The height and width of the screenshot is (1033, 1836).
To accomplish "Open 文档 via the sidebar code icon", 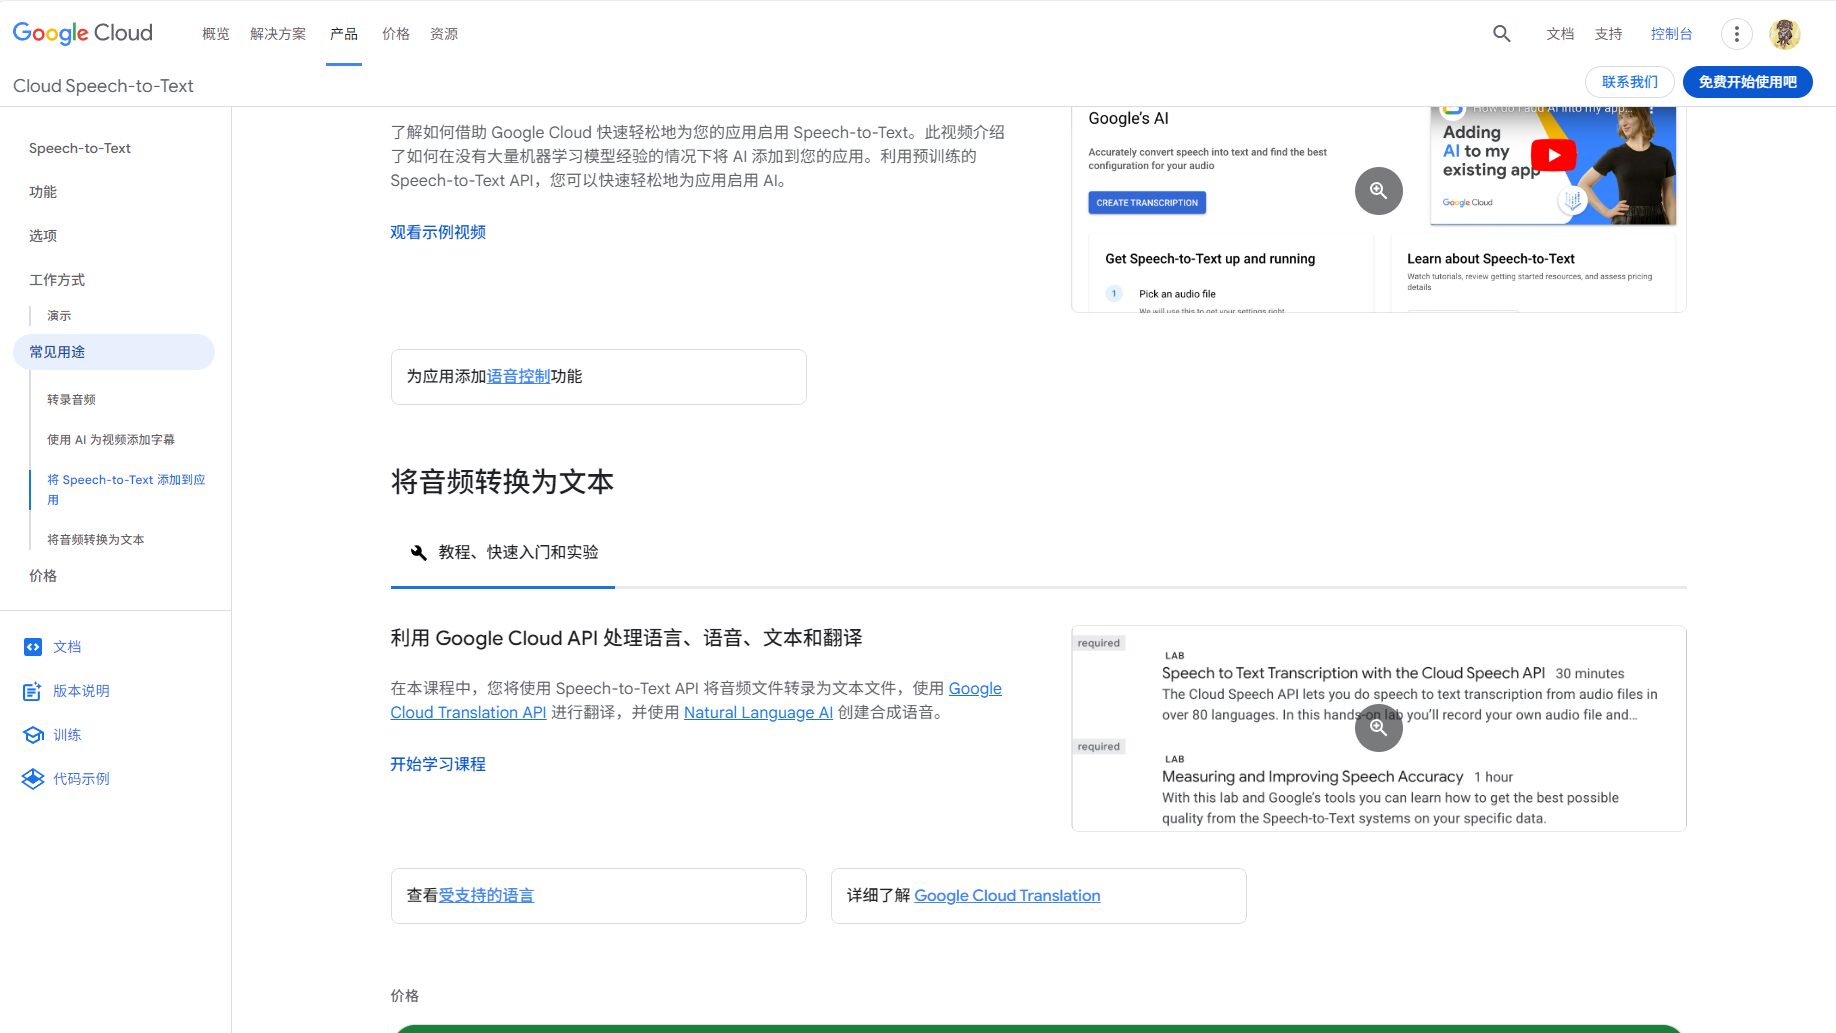I will [66, 647].
